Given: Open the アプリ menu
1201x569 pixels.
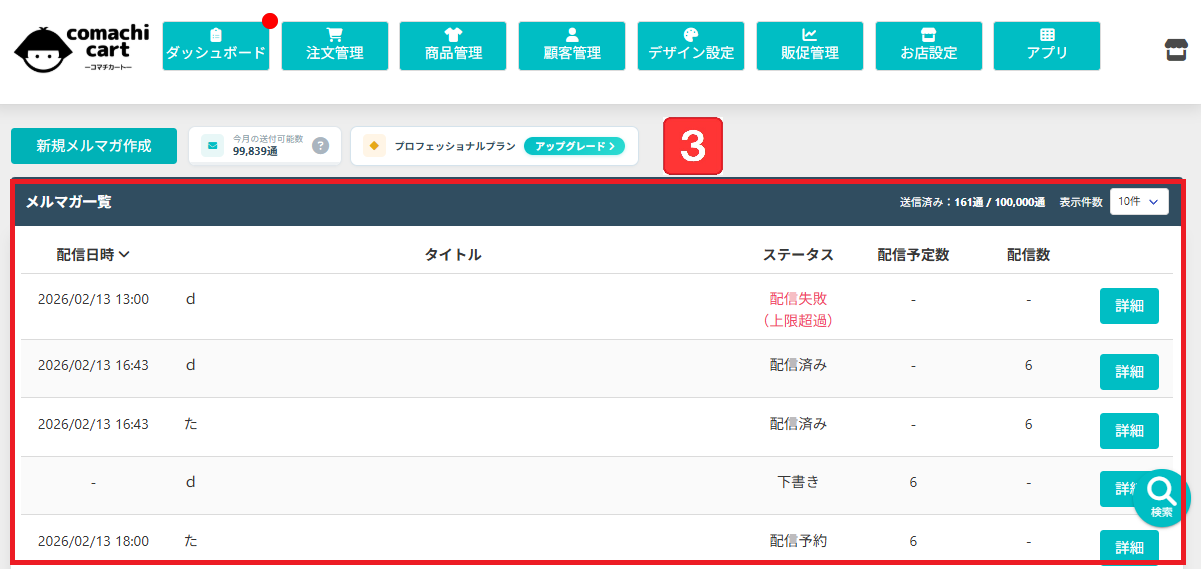Looking at the screenshot, I should 1047,46.
